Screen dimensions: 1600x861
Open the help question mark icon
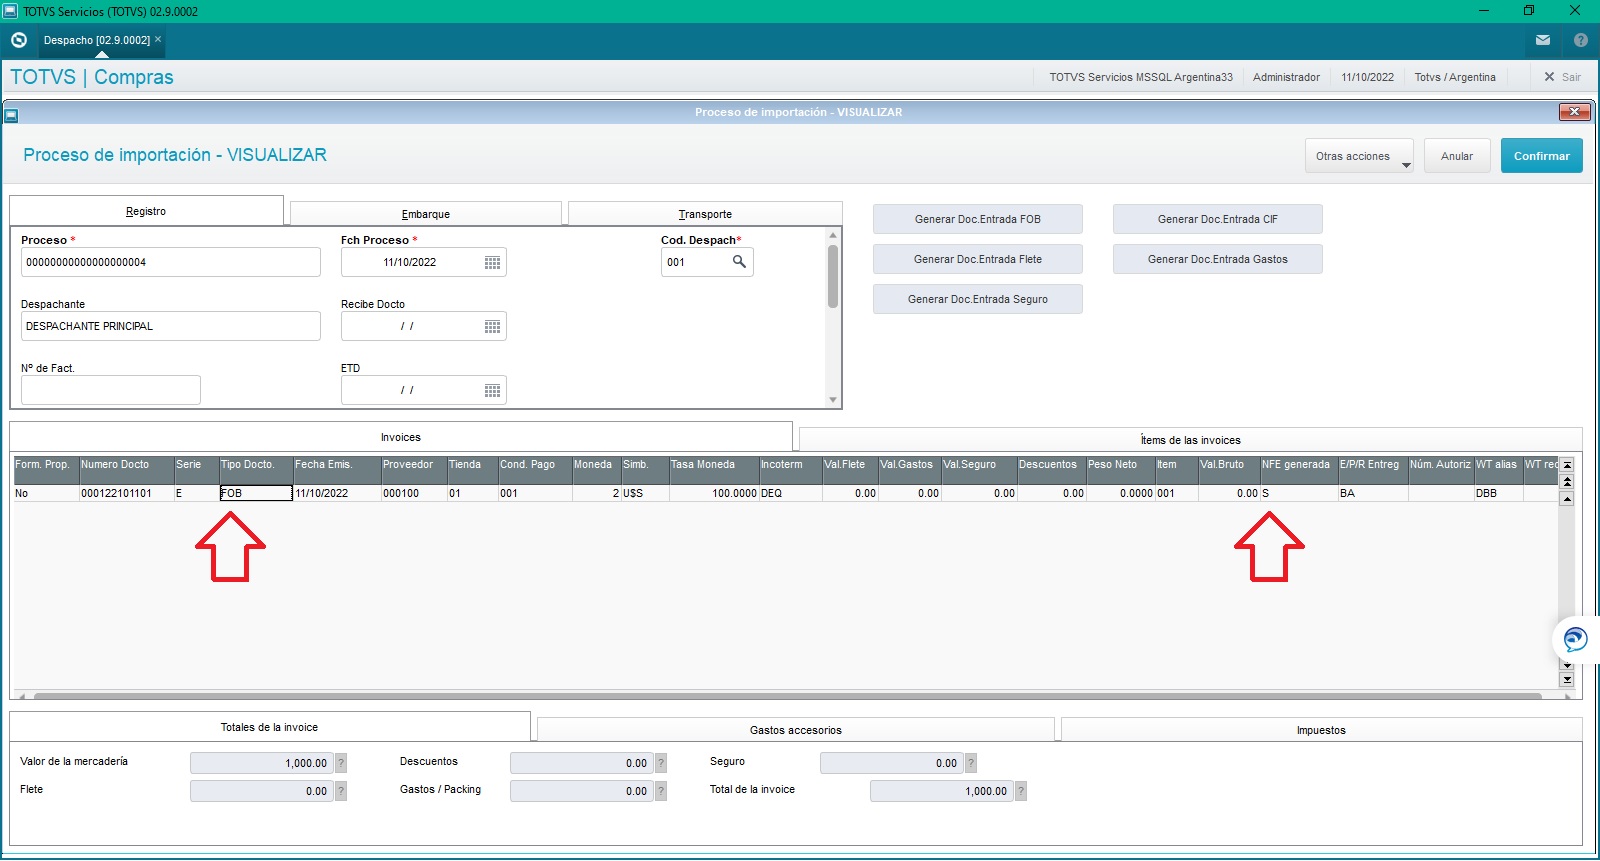click(1581, 40)
